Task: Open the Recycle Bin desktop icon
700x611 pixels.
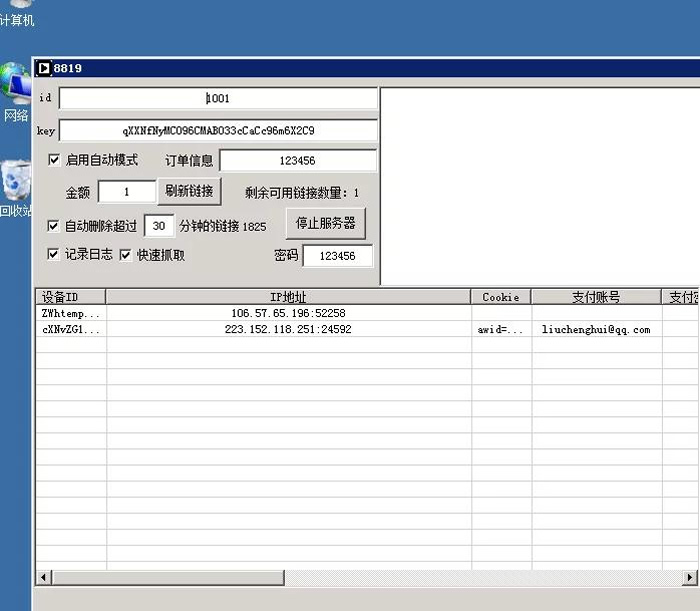Action: coord(15,185)
